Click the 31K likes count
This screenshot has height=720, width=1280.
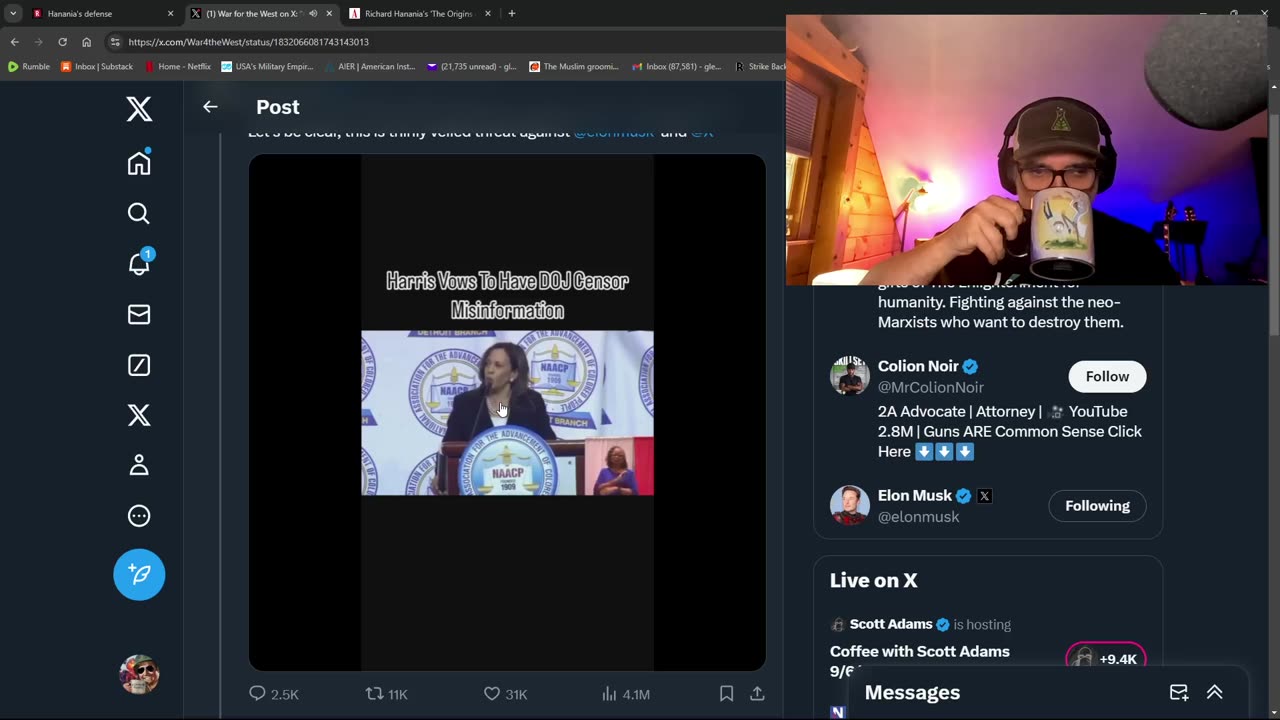[x=516, y=694]
